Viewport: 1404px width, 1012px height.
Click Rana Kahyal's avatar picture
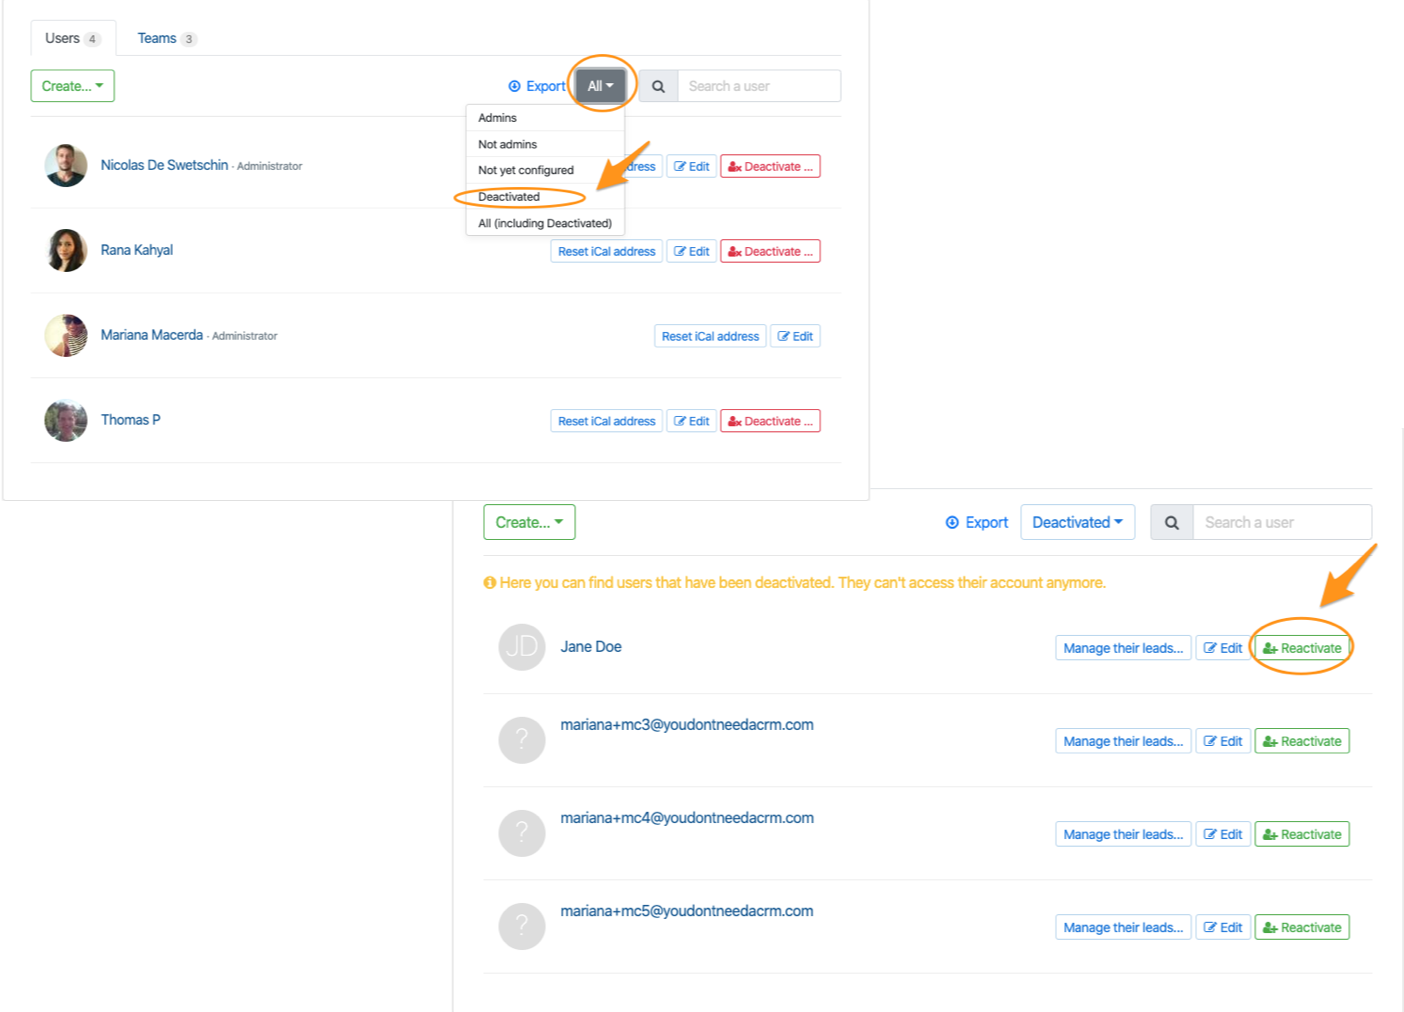click(x=66, y=251)
